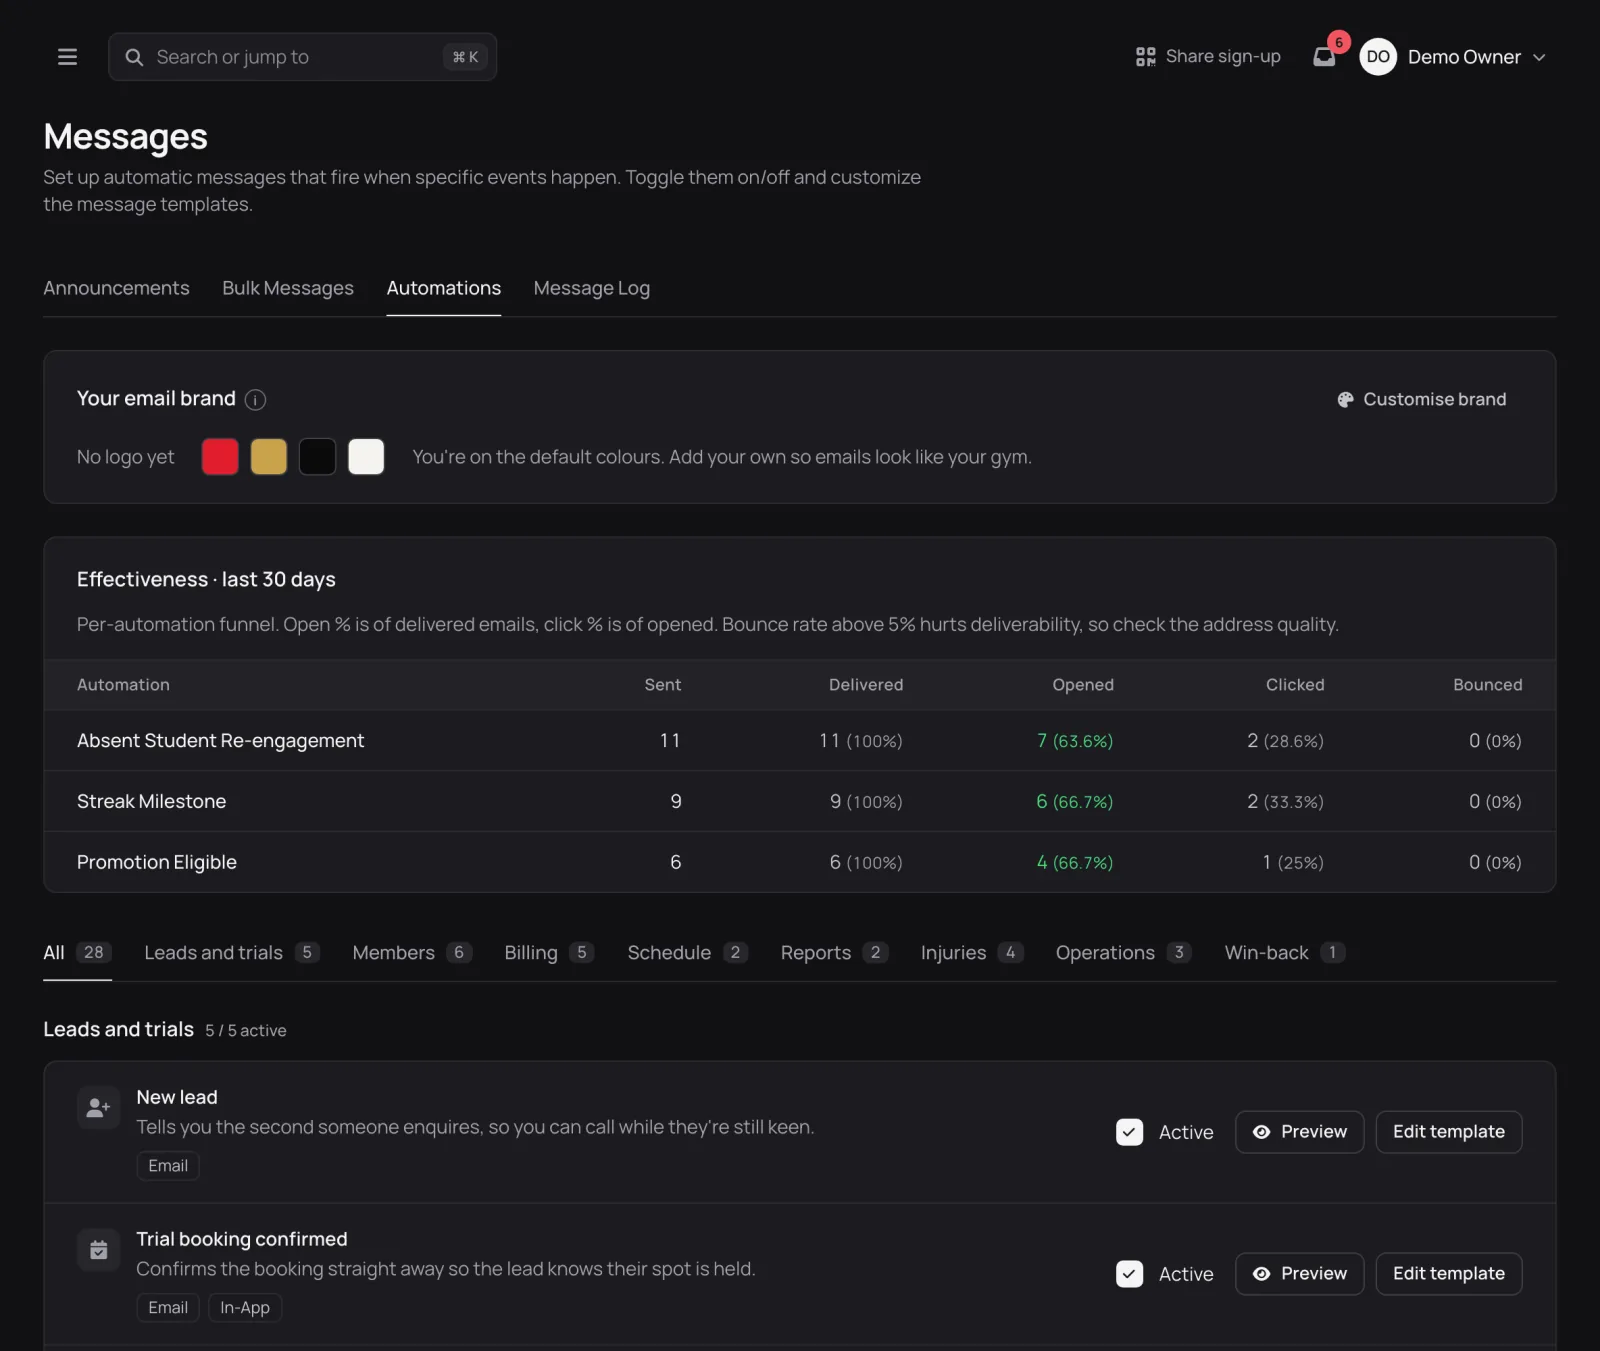The image size is (1600, 1351).
Task: Filter automations by Members category
Action: point(412,953)
